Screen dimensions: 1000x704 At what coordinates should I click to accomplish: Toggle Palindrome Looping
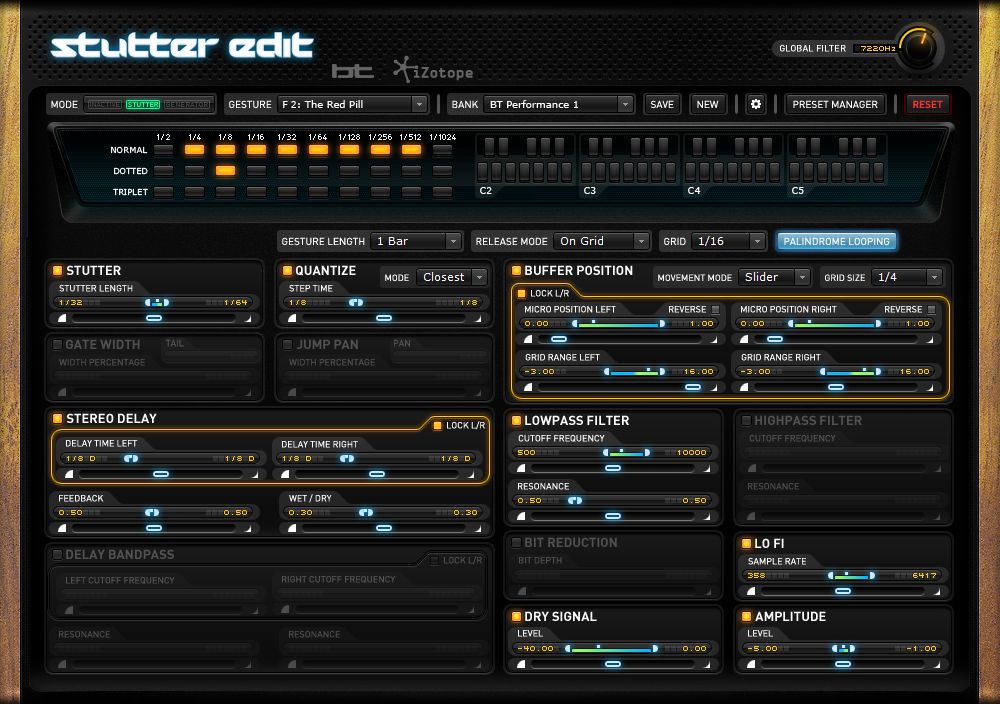[836, 241]
